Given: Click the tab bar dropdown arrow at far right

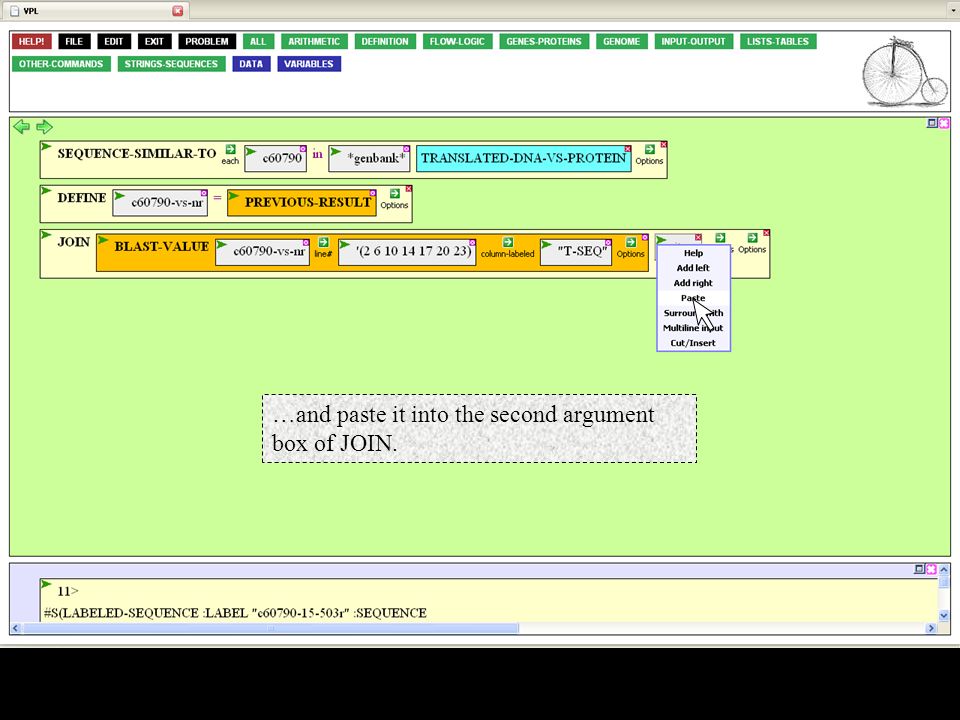Looking at the screenshot, I should 953,10.
